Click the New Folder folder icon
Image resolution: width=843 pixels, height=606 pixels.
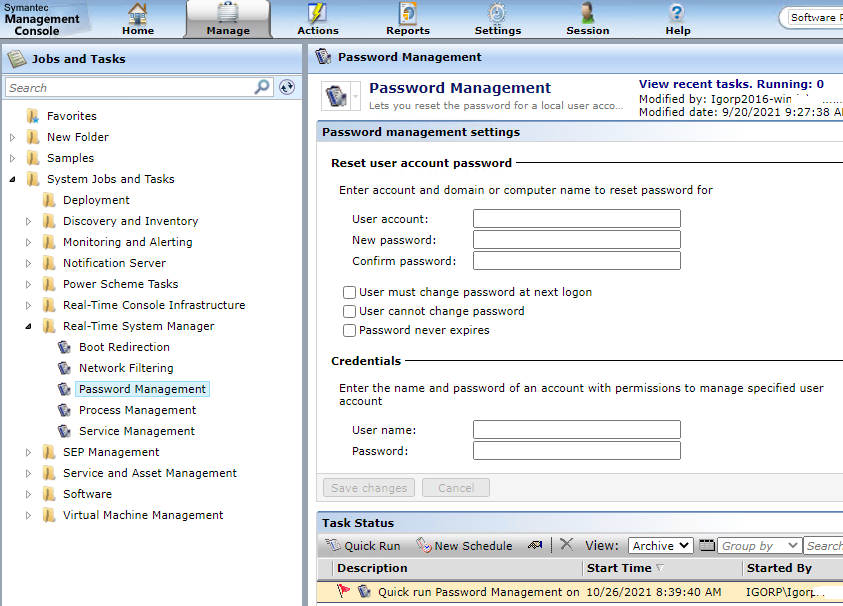point(33,137)
